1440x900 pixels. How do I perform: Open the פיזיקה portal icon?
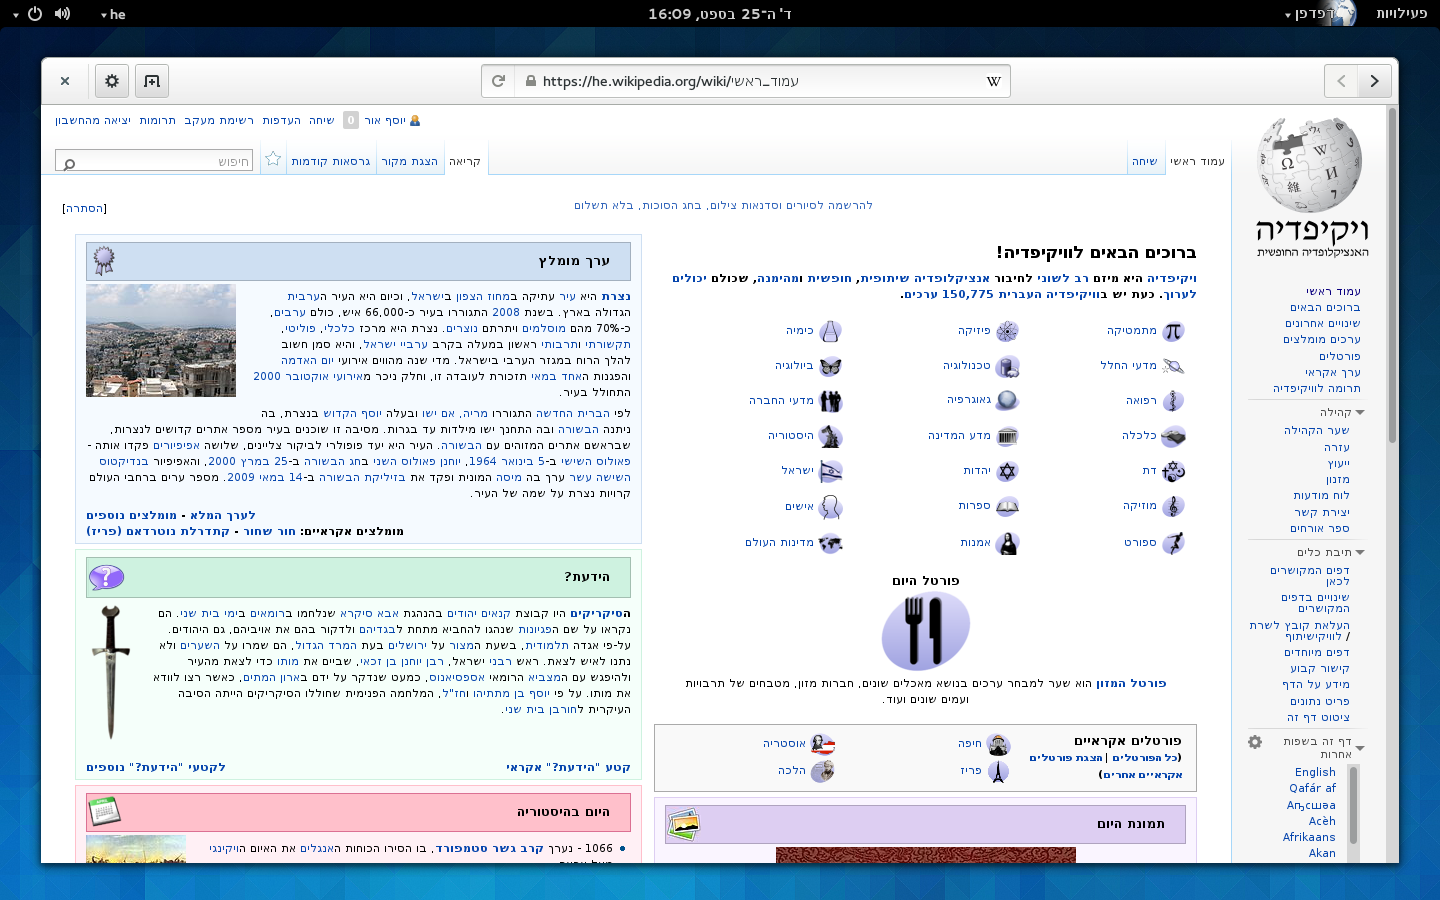pos(1007,331)
